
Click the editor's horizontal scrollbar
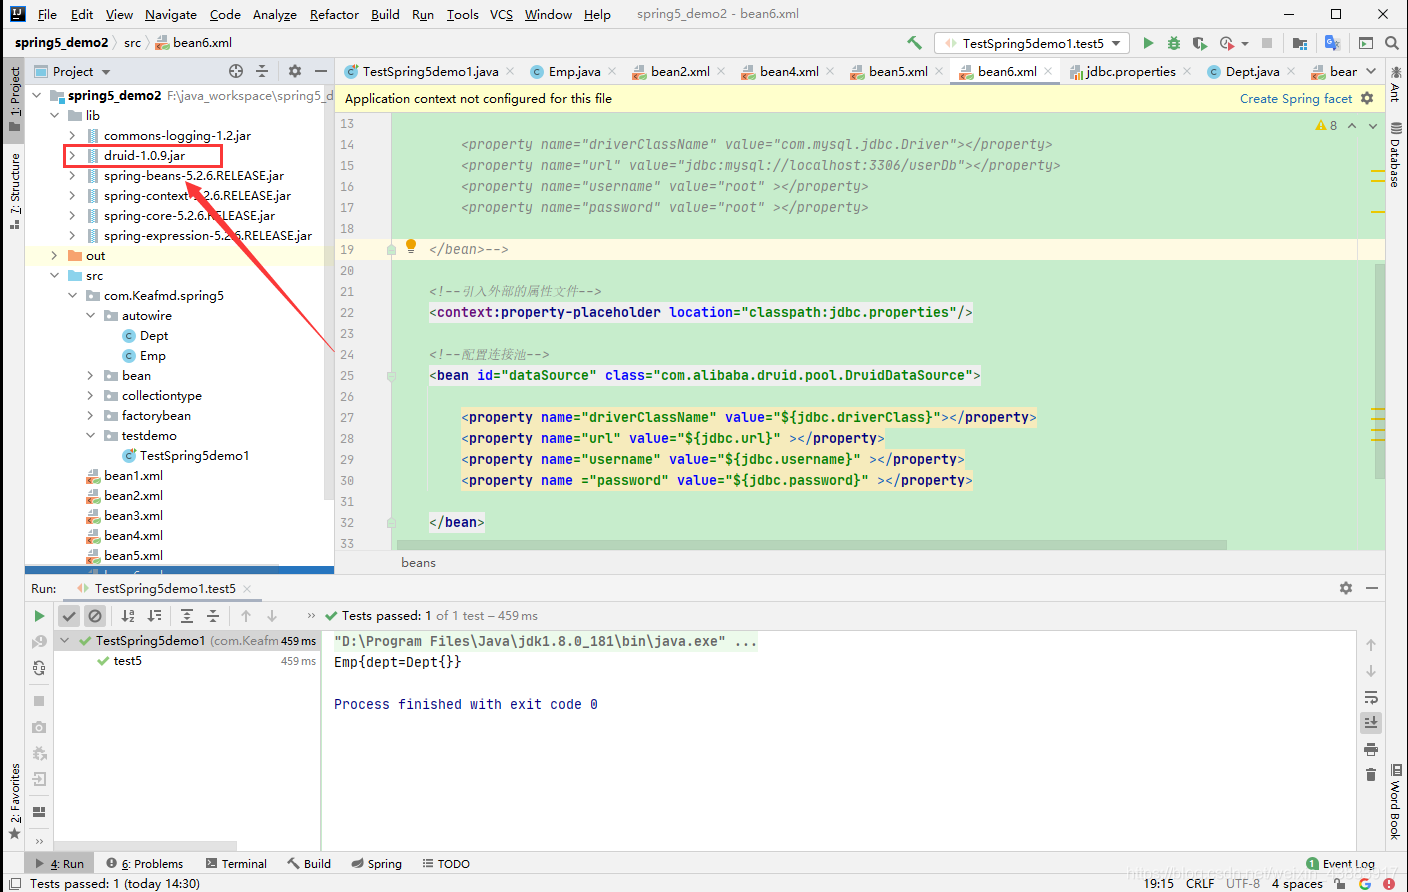(810, 545)
